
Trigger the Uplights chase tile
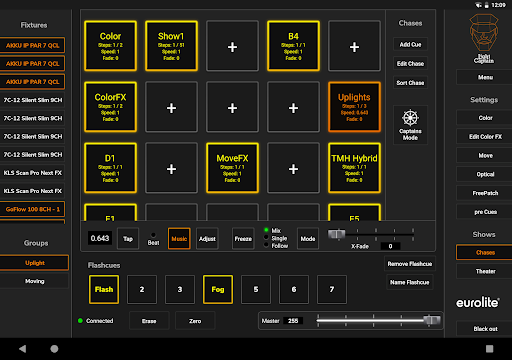[x=354, y=107]
